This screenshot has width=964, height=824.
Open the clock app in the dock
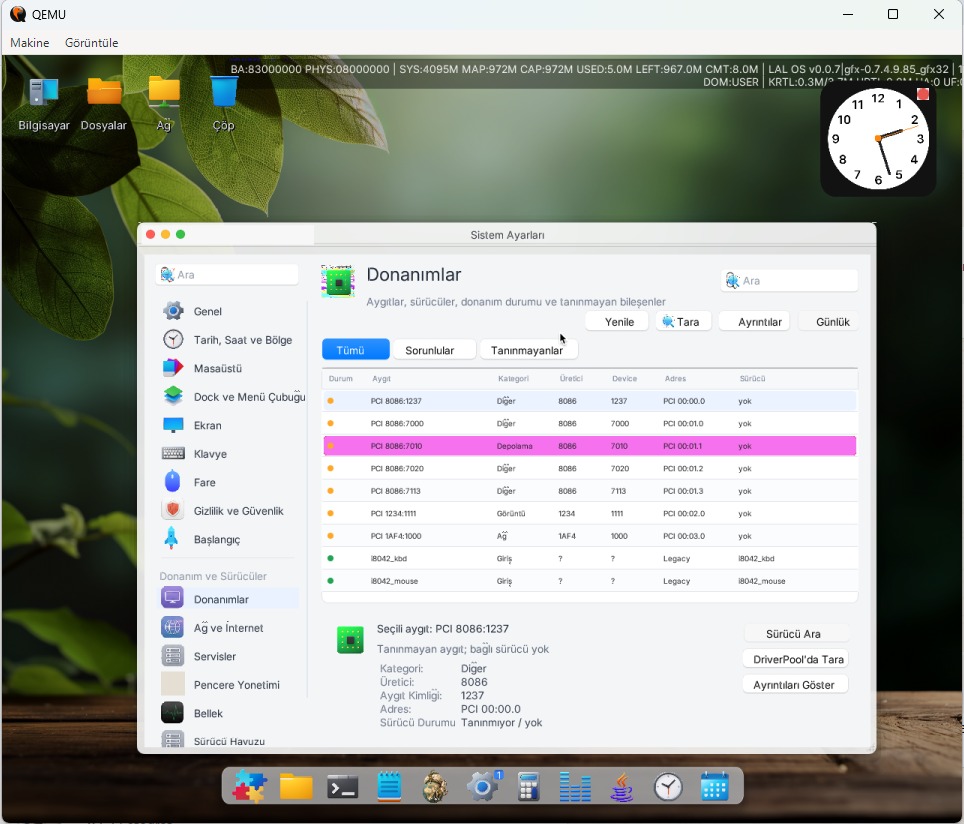click(668, 787)
